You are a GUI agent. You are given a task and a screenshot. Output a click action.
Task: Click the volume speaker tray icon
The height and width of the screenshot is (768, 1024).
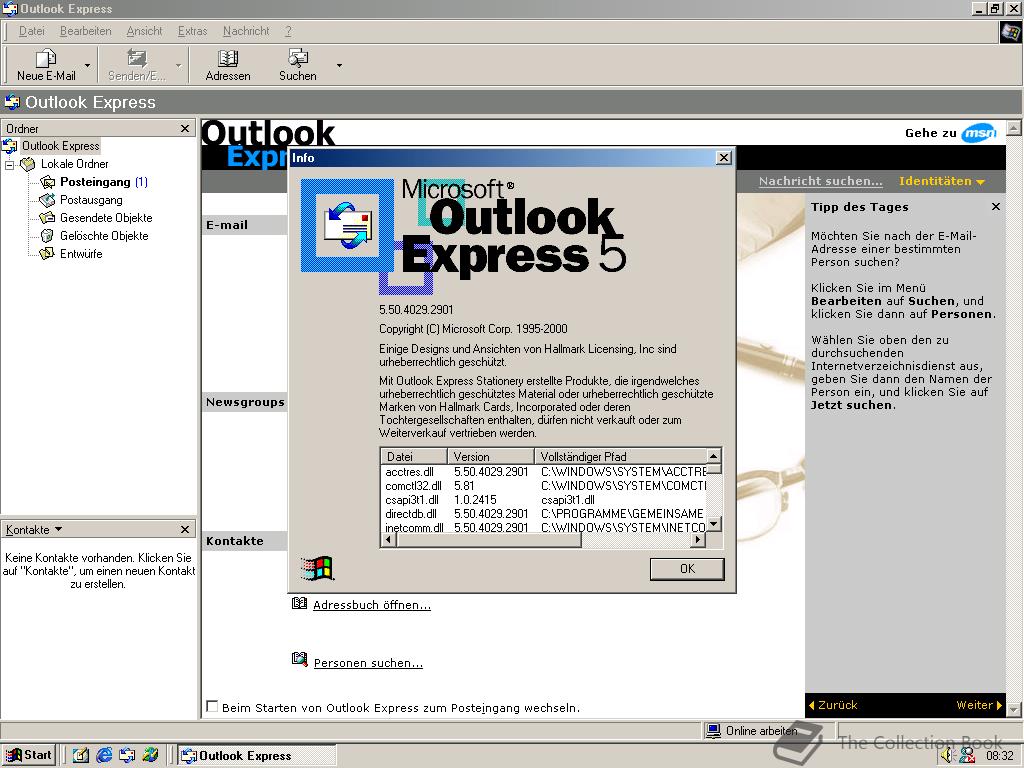point(948,756)
